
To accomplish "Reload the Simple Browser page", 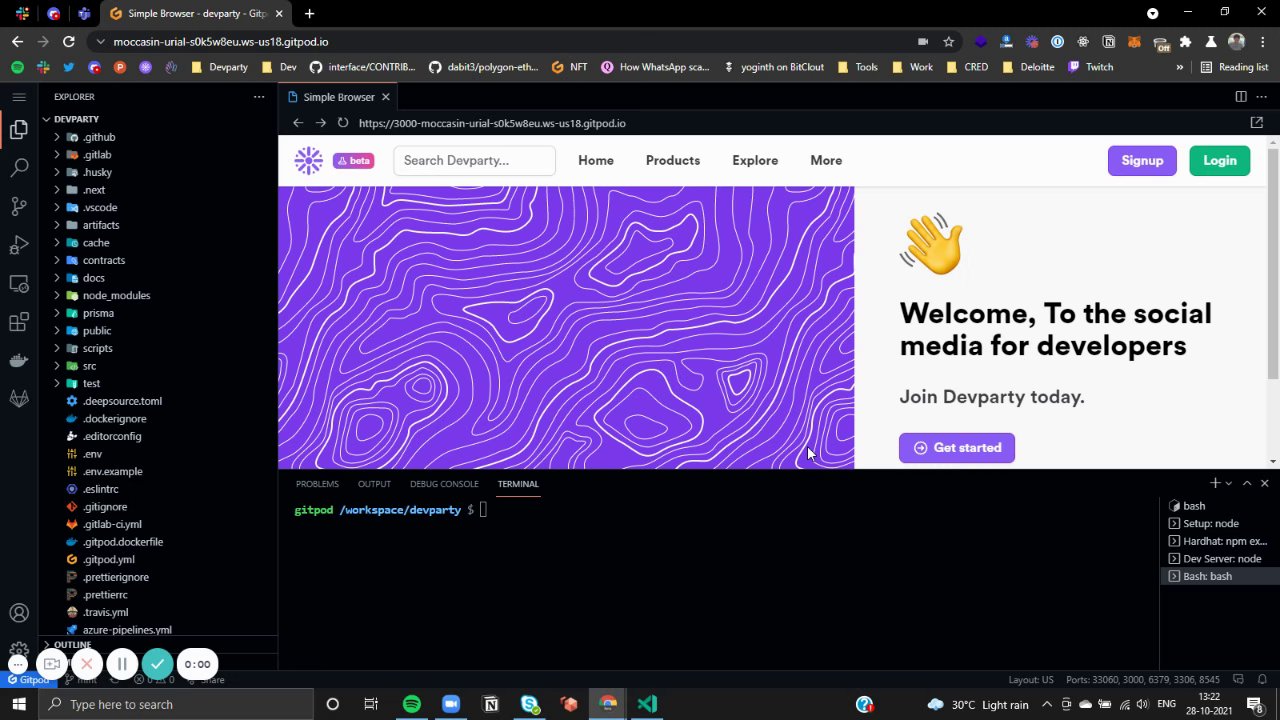I will click(343, 123).
